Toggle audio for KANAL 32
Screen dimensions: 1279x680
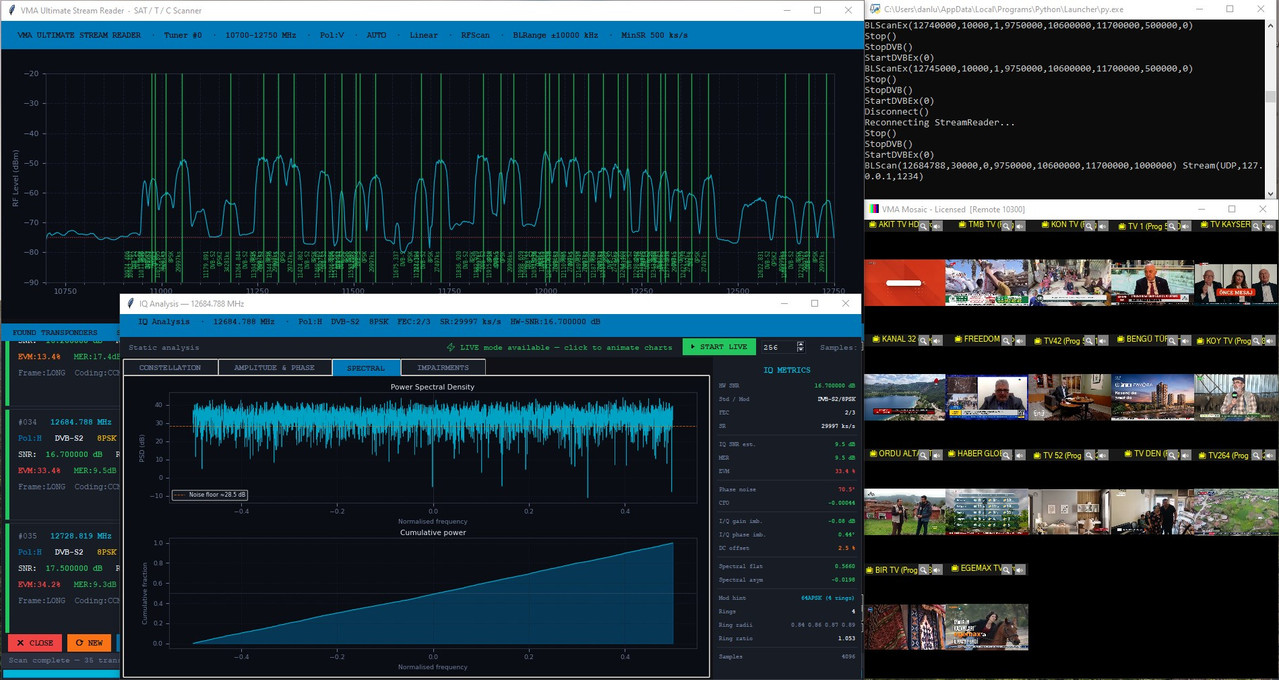click(x=937, y=341)
